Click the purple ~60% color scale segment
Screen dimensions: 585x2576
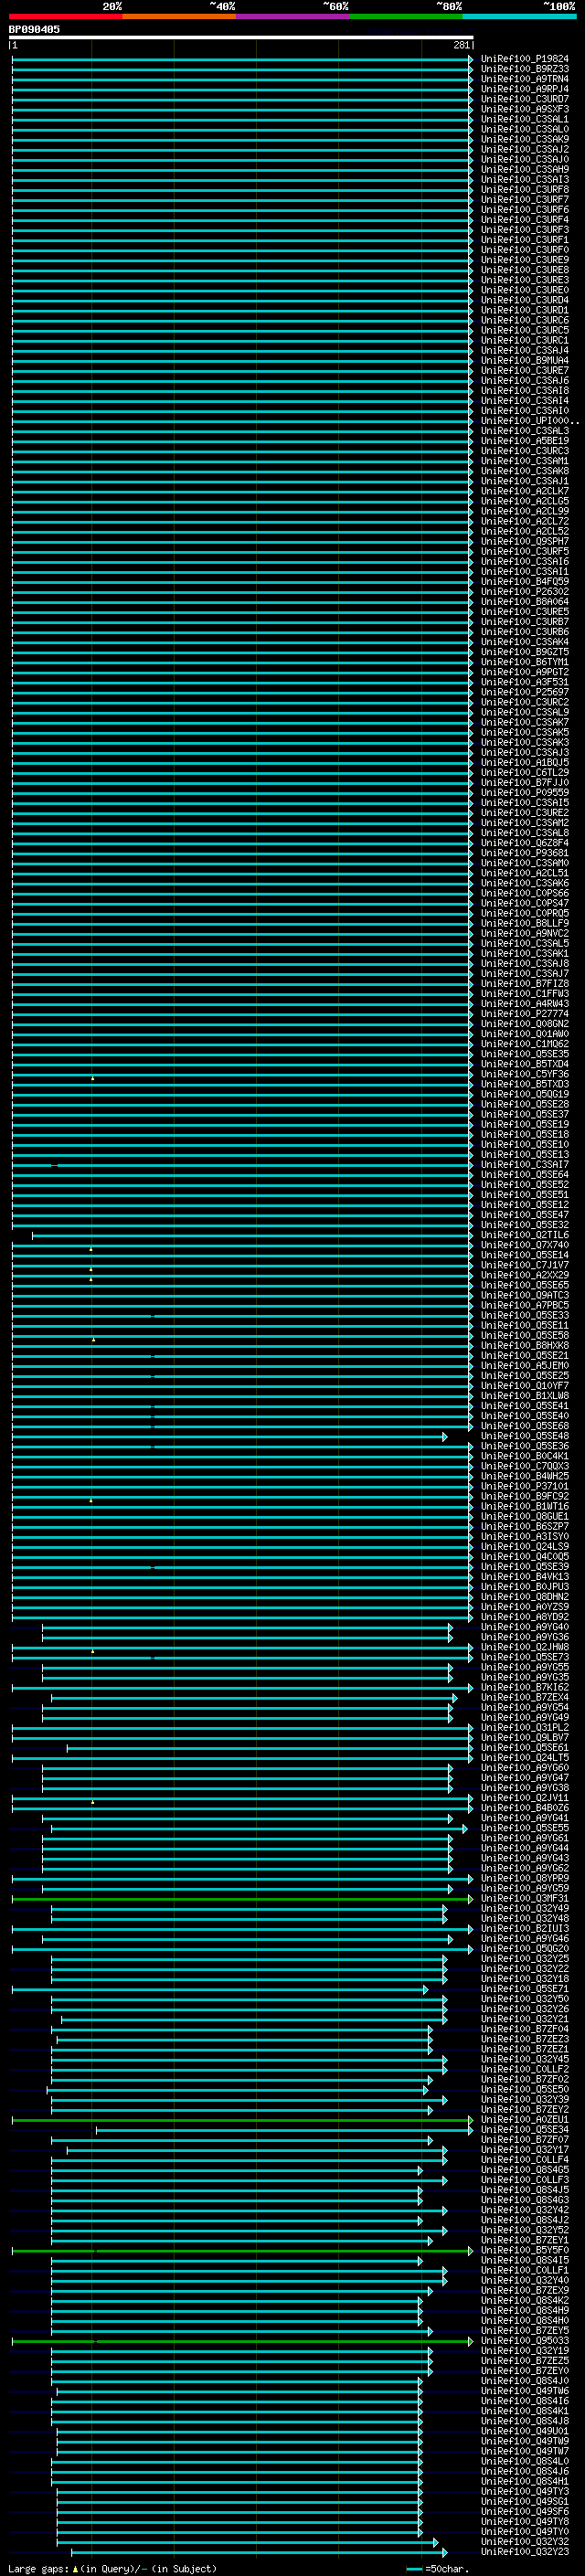point(293,16)
